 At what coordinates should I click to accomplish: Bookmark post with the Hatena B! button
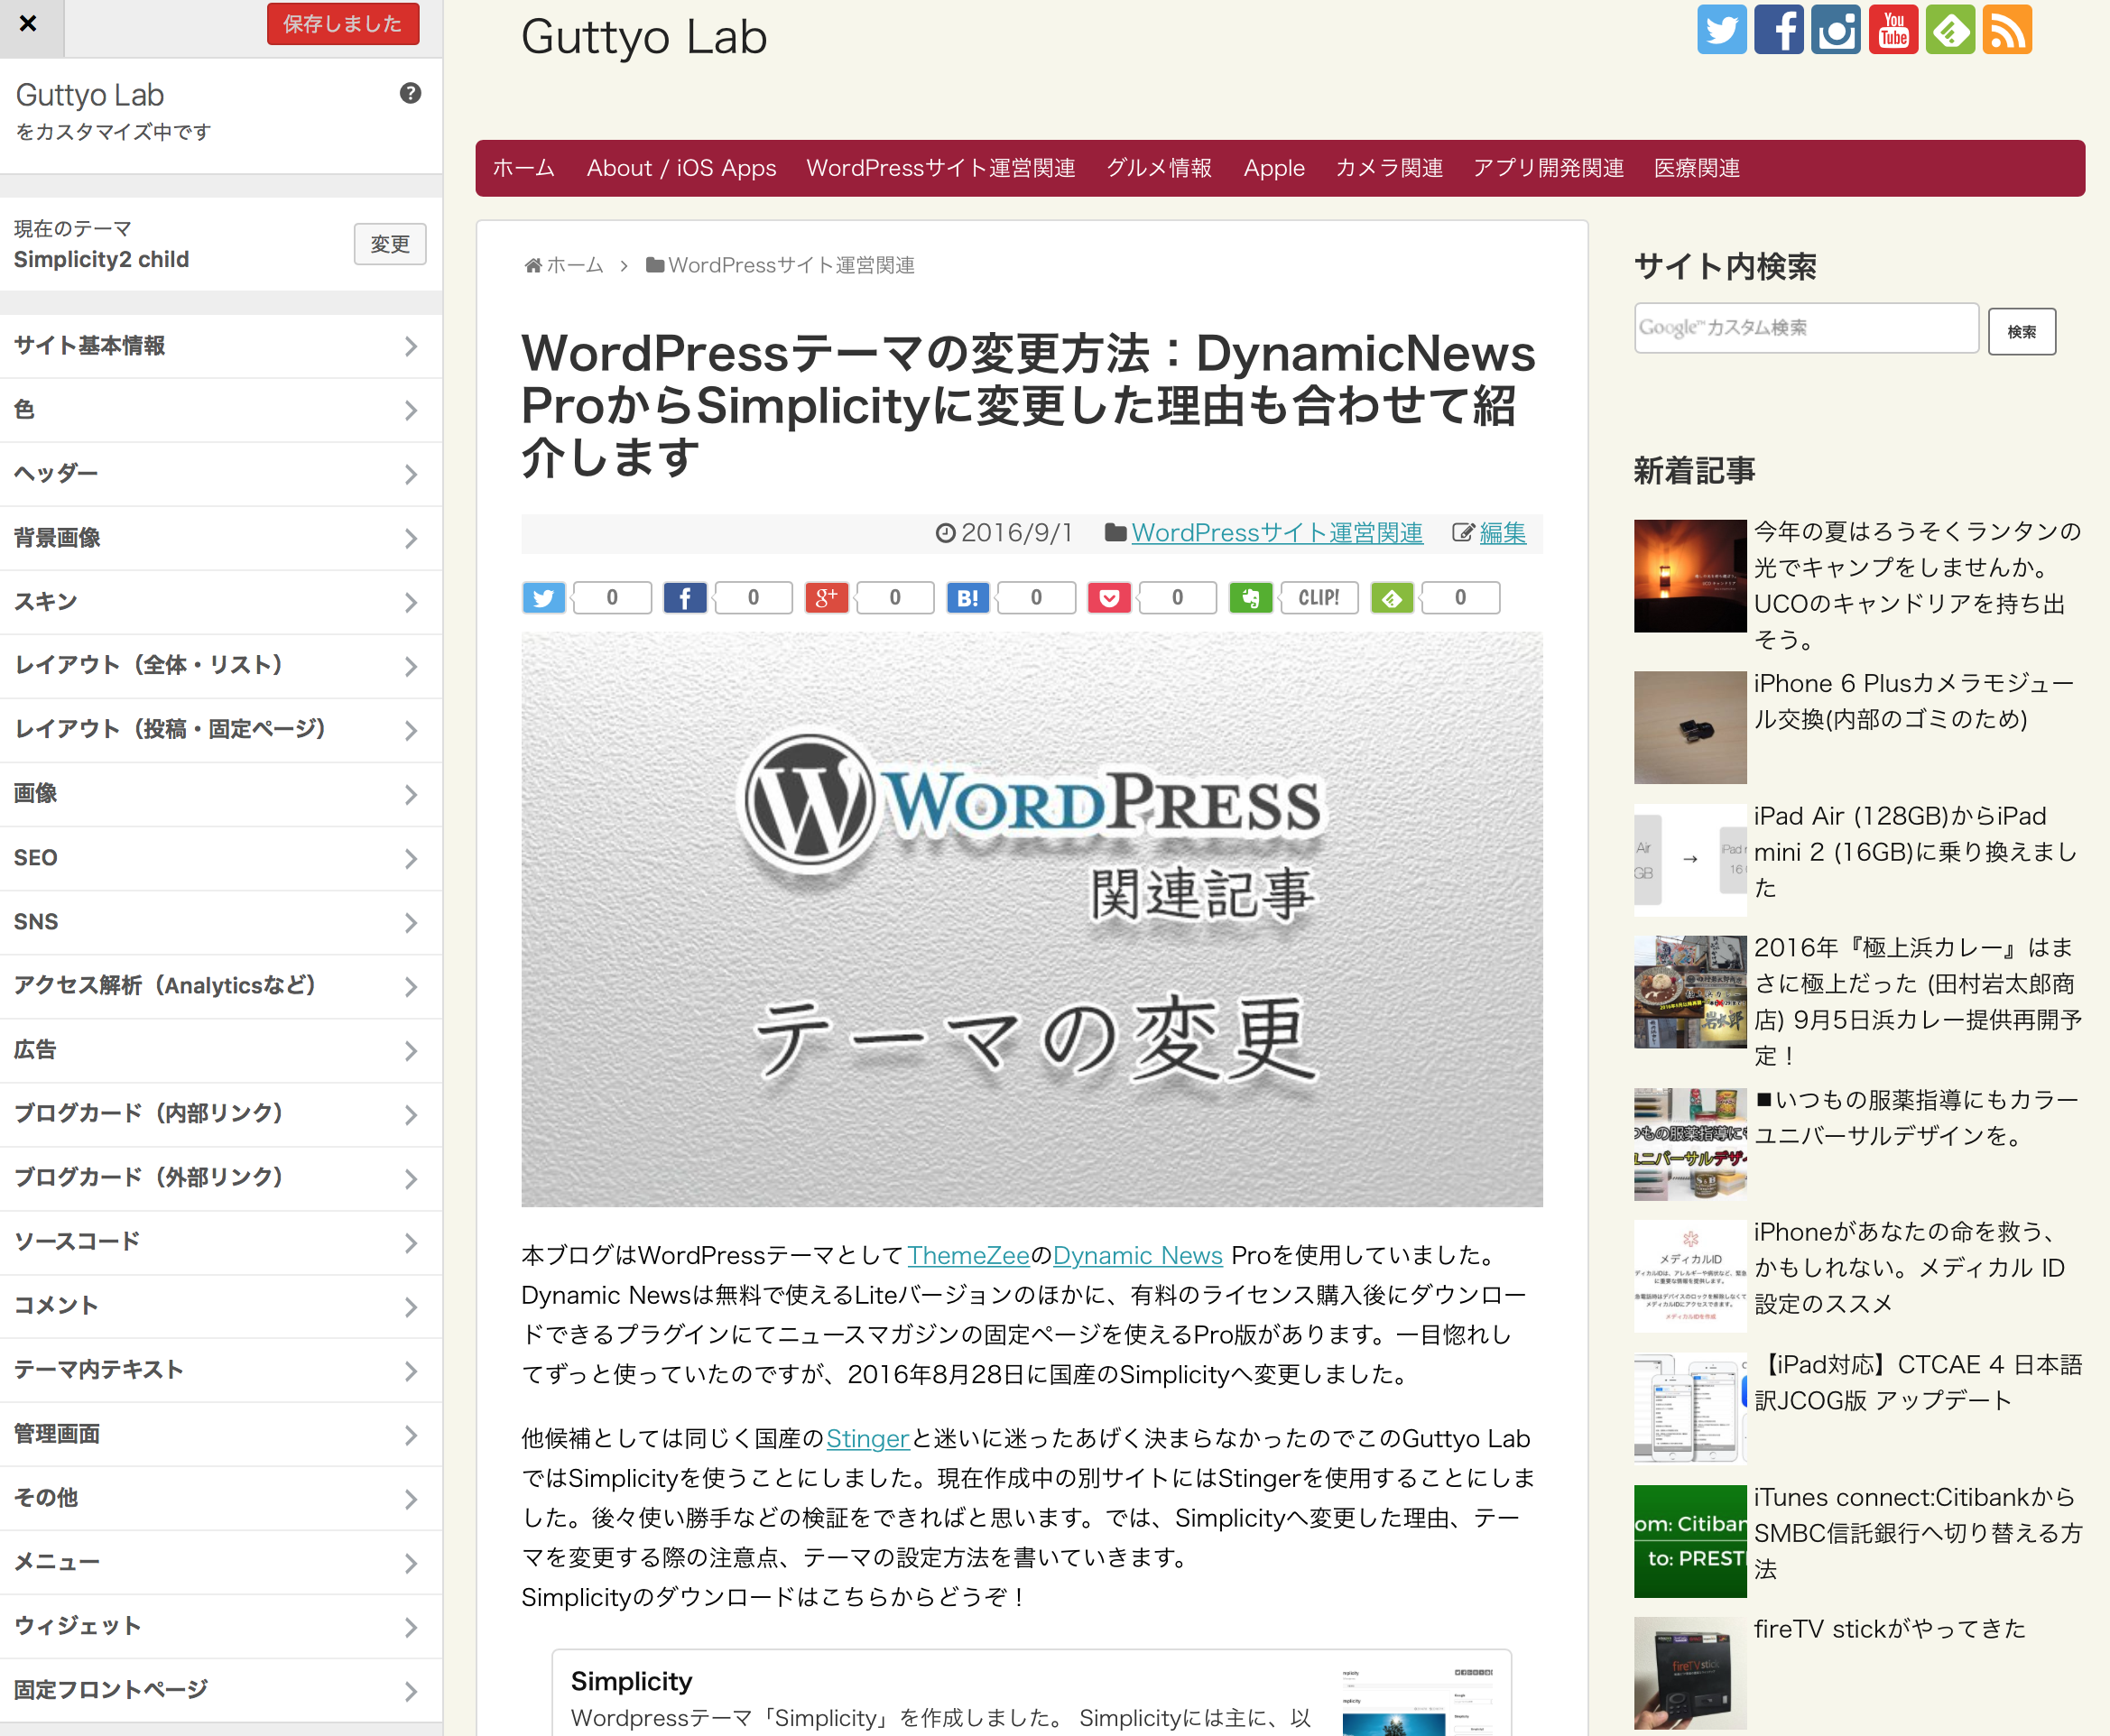pos(968,598)
